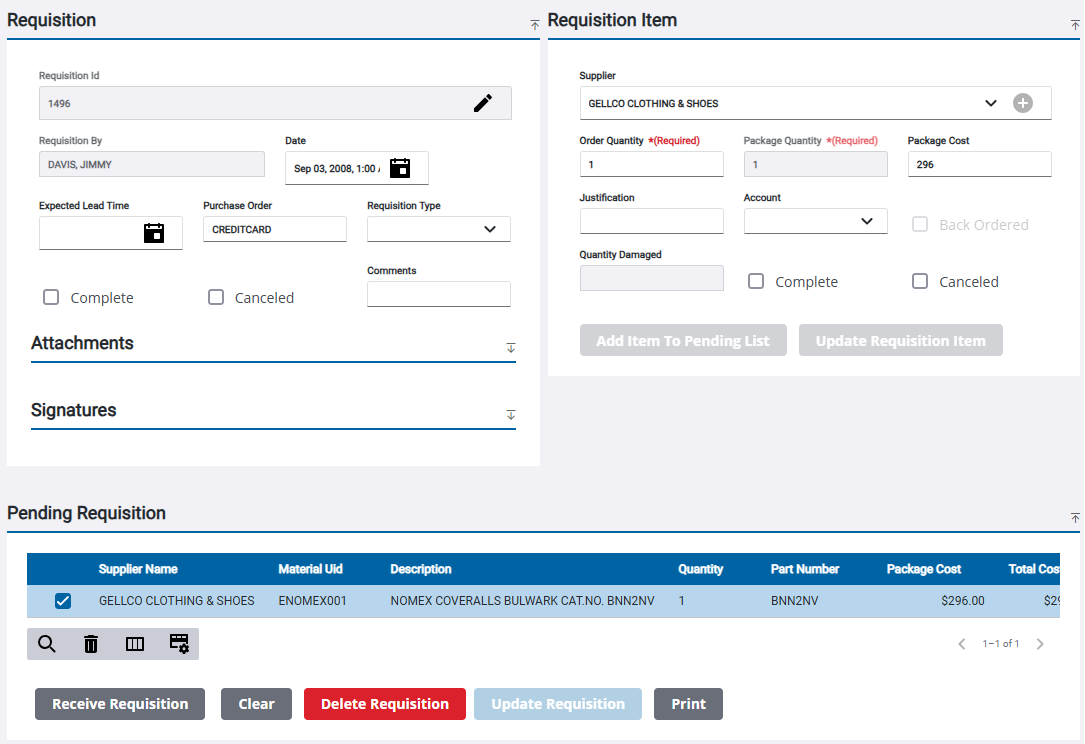This screenshot has height=744, width=1085.
Task: Open the Expected Lead Time calendar icon
Action: pyautogui.click(x=155, y=233)
